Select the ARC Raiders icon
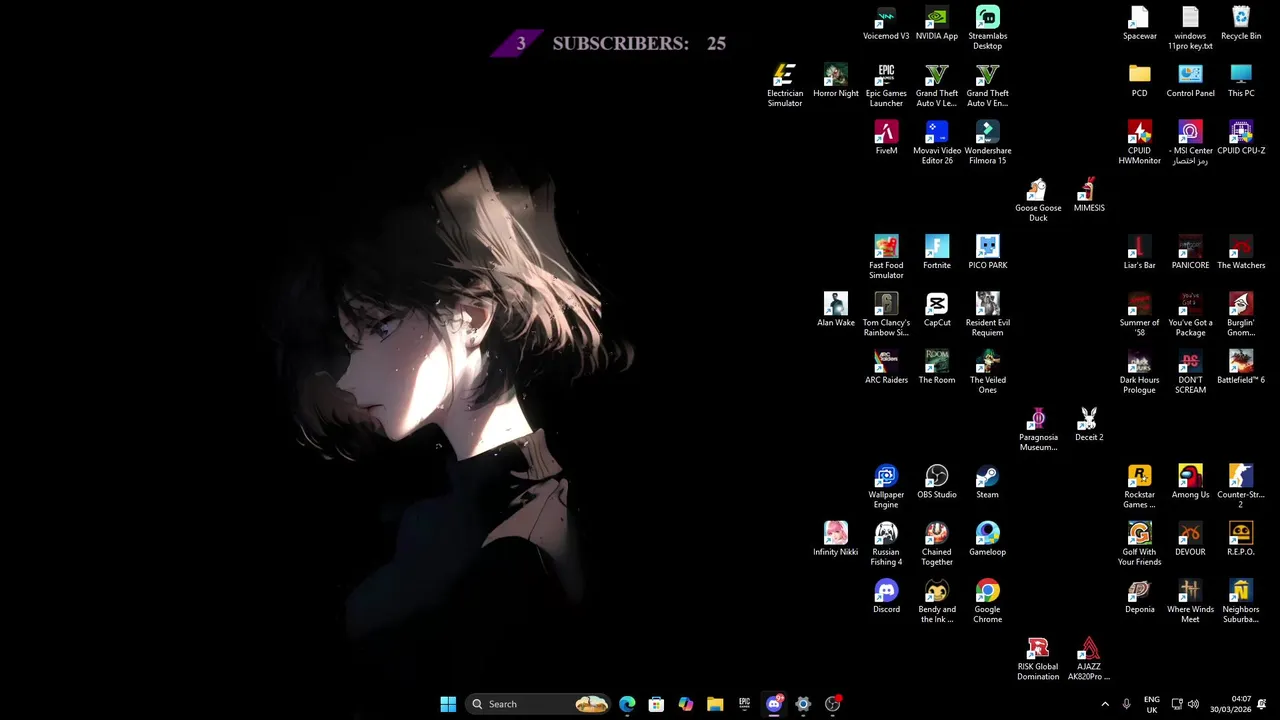This screenshot has height=720, width=1280. click(886, 367)
